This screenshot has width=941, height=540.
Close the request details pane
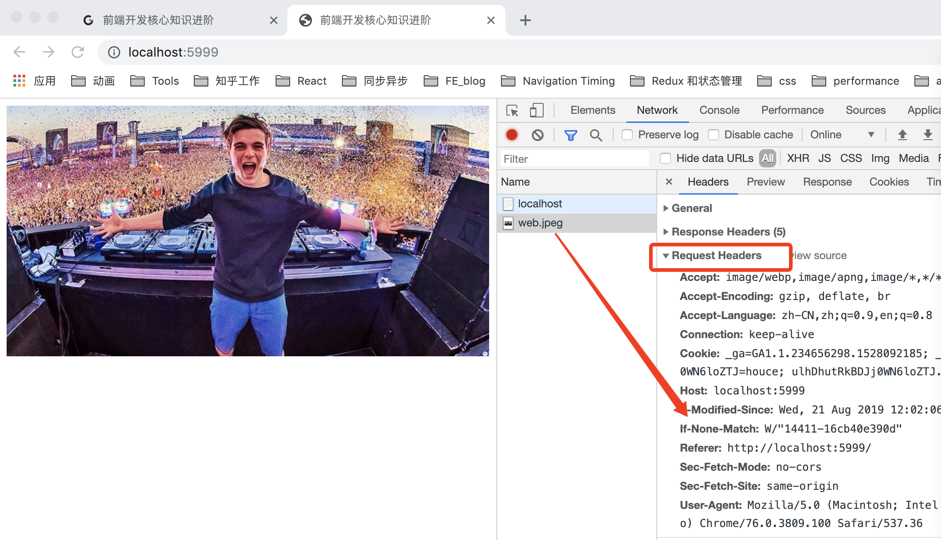tap(669, 182)
